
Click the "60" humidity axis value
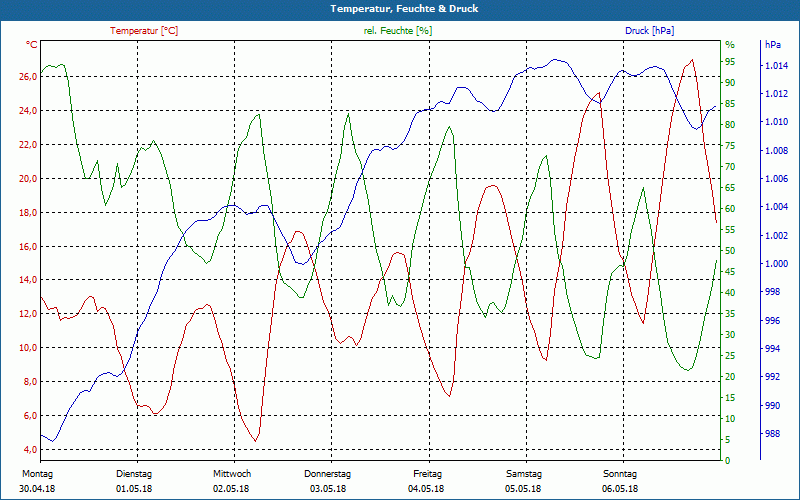pos(730,209)
